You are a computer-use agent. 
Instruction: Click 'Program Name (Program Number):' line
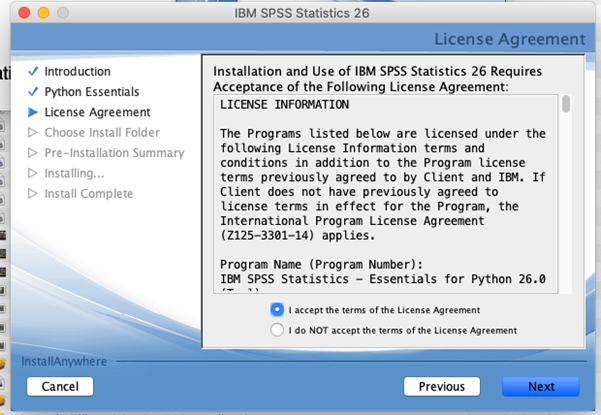[321, 264]
